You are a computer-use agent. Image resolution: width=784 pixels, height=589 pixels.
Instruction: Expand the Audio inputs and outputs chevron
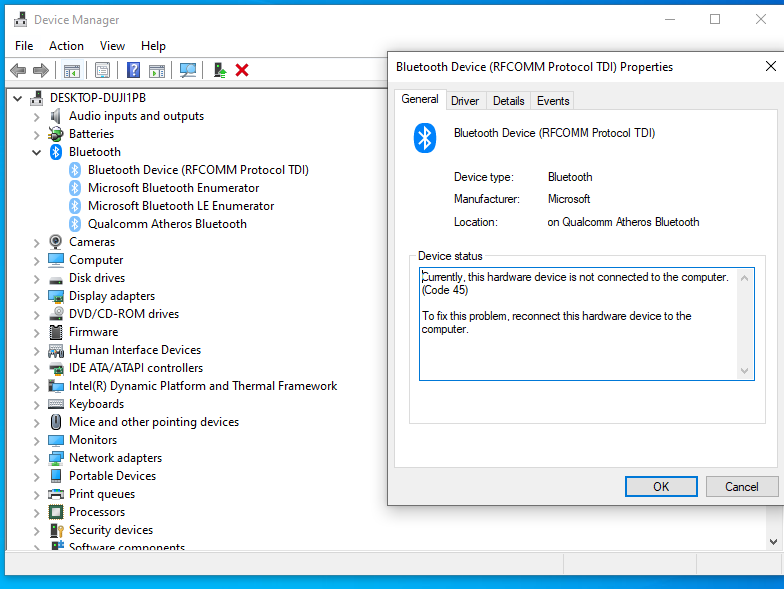pos(36,117)
